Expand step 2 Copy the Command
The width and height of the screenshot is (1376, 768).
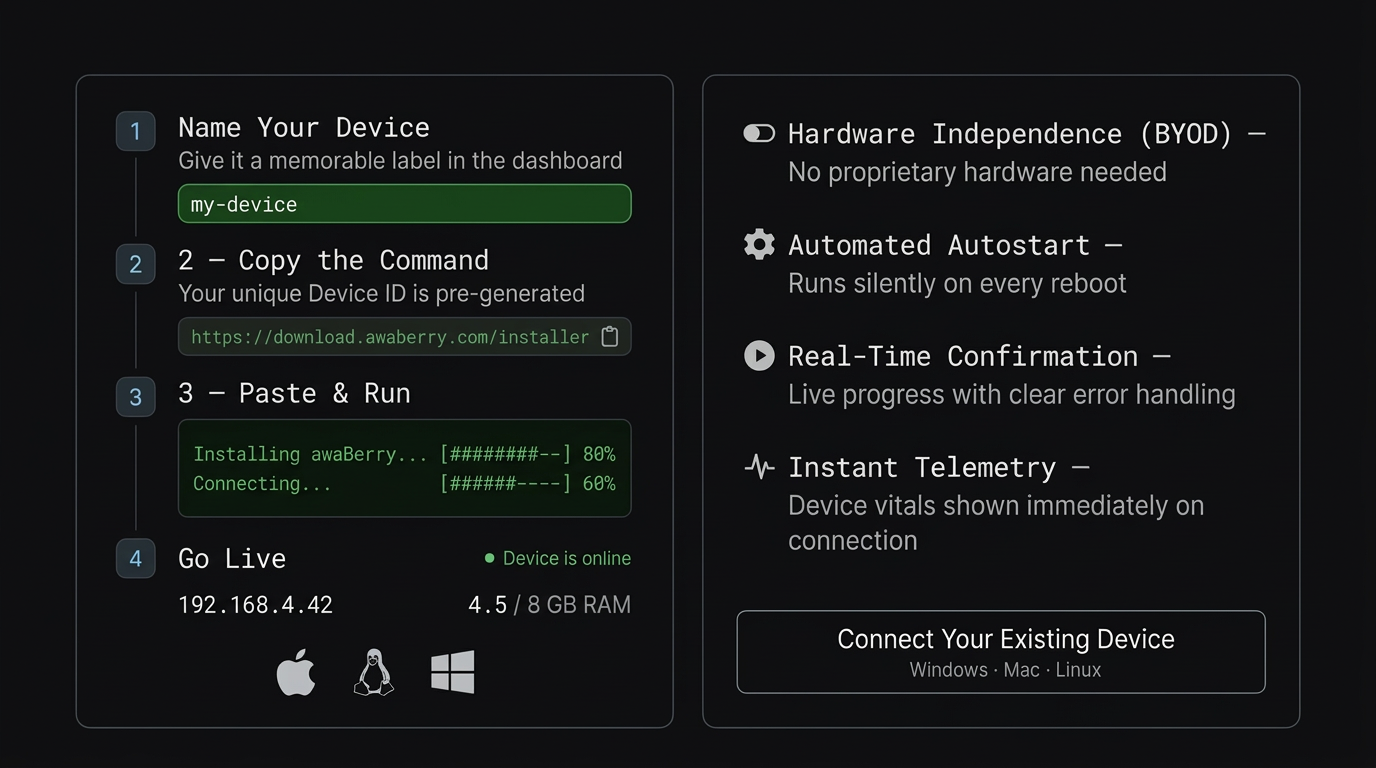click(135, 264)
